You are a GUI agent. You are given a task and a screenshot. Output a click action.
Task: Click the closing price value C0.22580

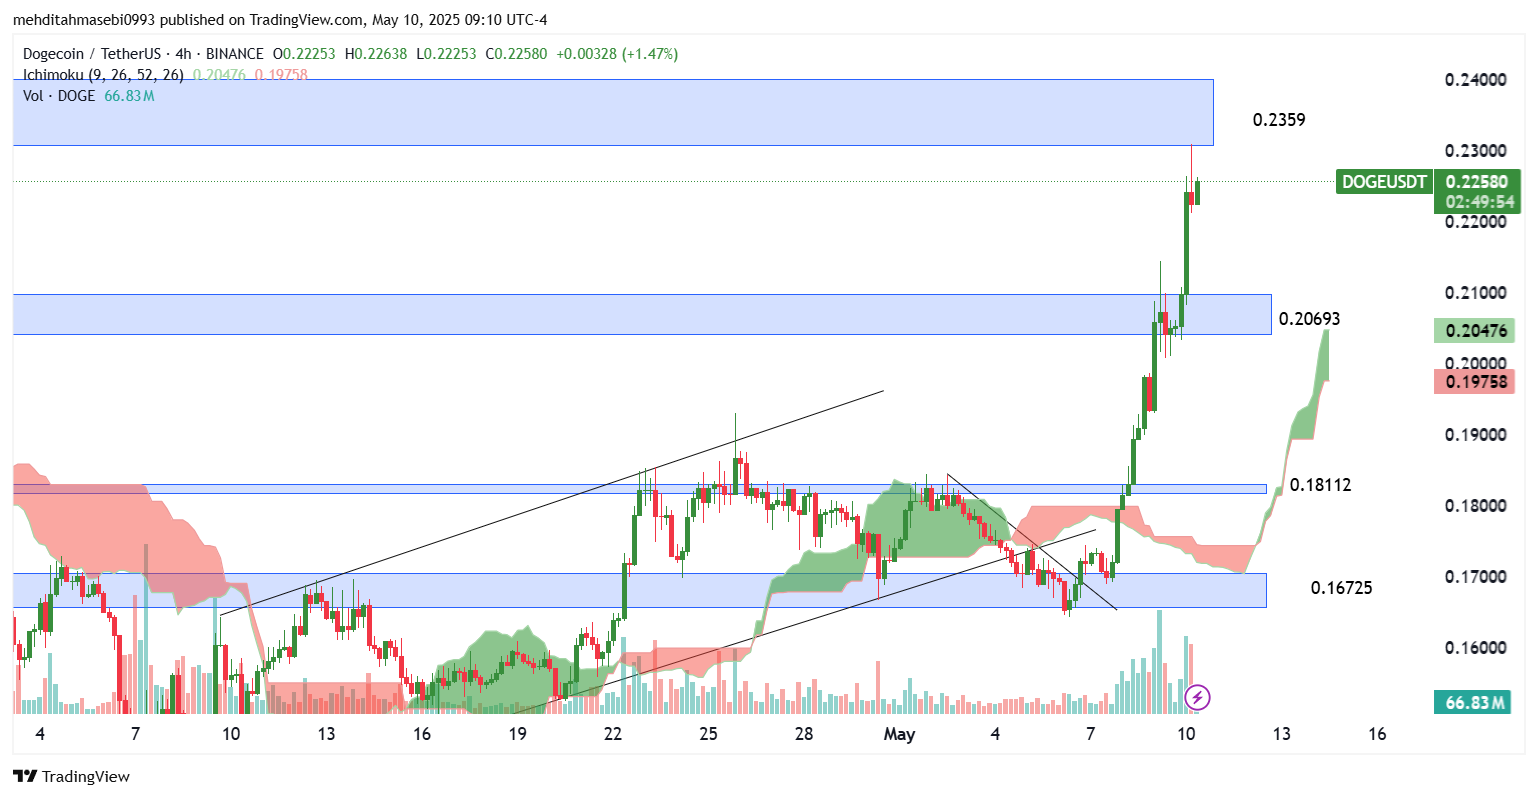pos(516,54)
